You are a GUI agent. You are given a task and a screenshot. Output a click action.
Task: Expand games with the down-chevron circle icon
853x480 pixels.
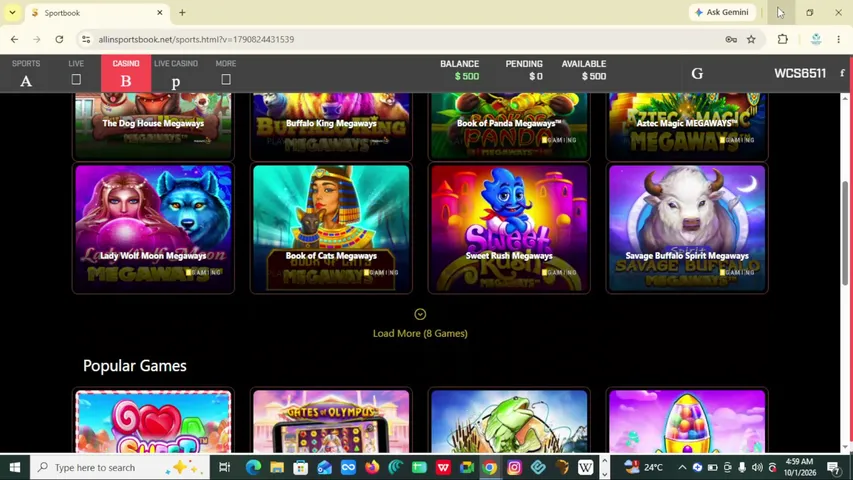(x=420, y=314)
